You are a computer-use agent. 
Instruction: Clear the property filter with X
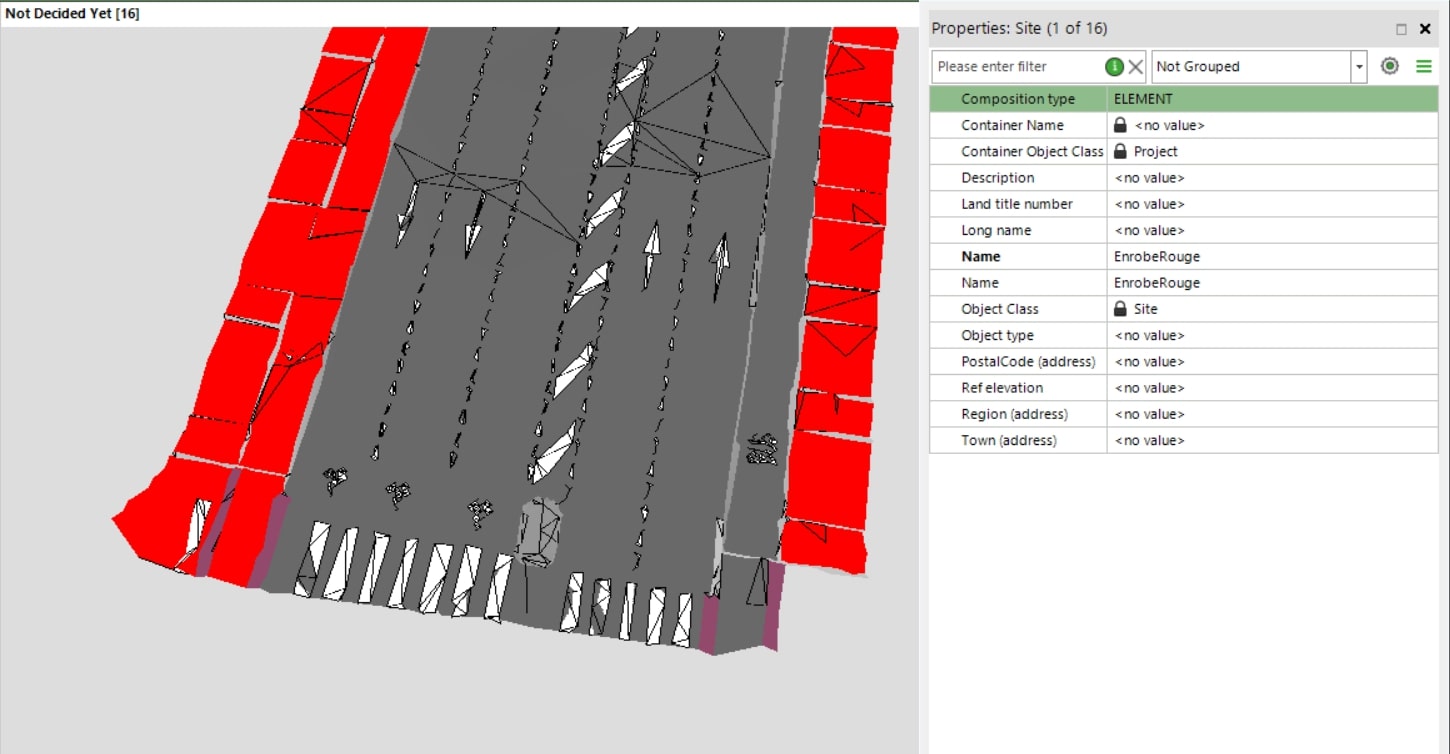pyautogui.click(x=1136, y=67)
